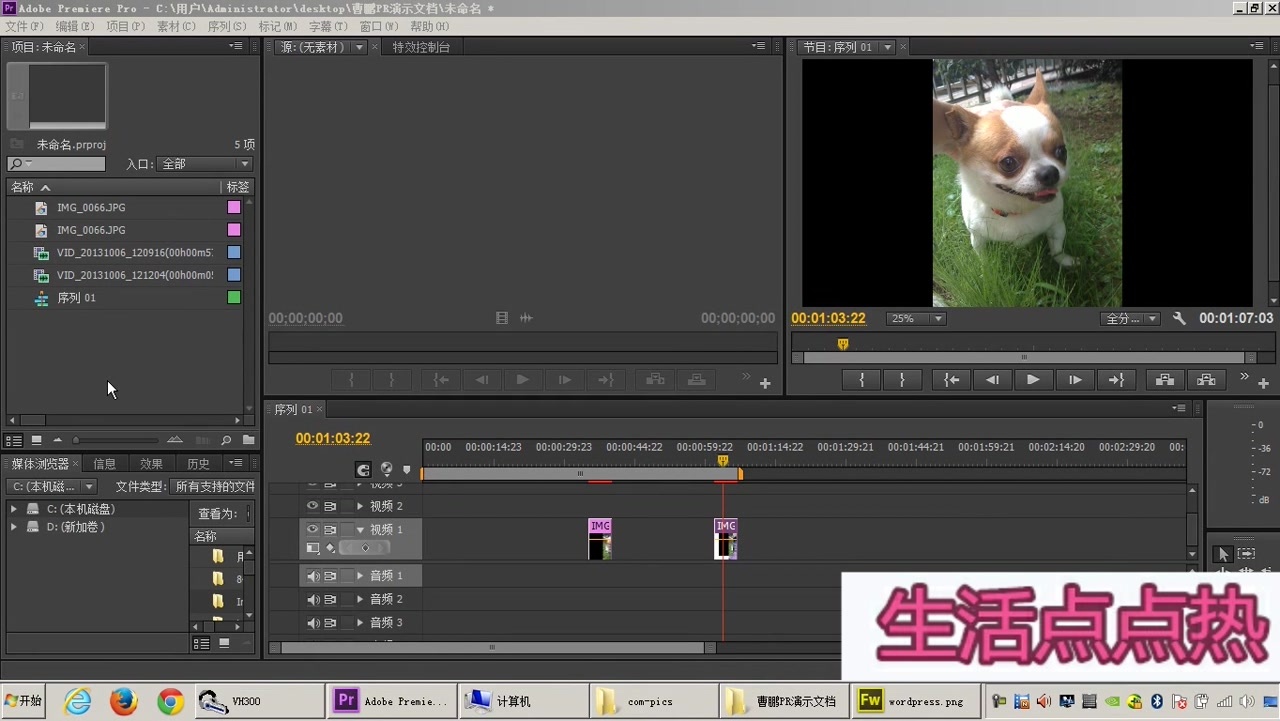Screen dimensions: 1280x721
Task: Switch to 历史 tab
Action: tap(198, 464)
